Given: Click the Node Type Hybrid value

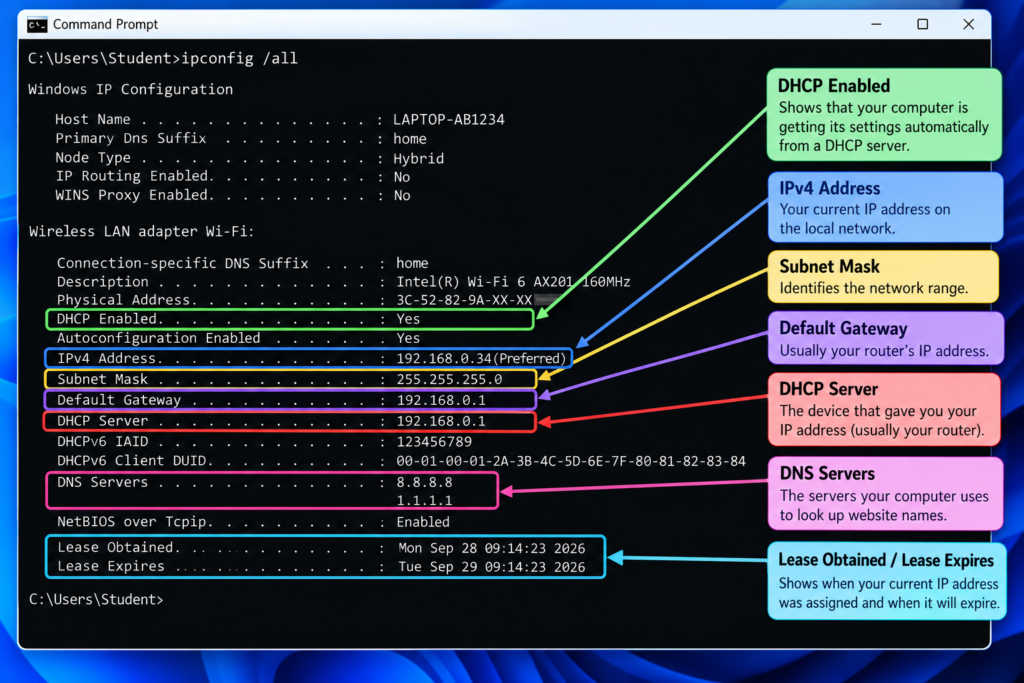Looking at the screenshot, I should coord(419,159).
